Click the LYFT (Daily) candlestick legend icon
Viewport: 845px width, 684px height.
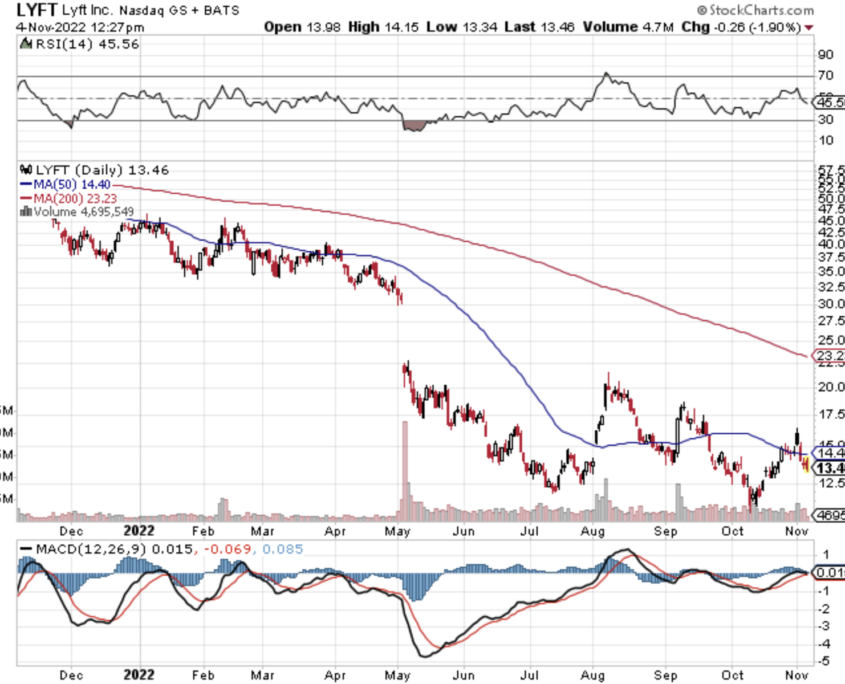coord(25,172)
